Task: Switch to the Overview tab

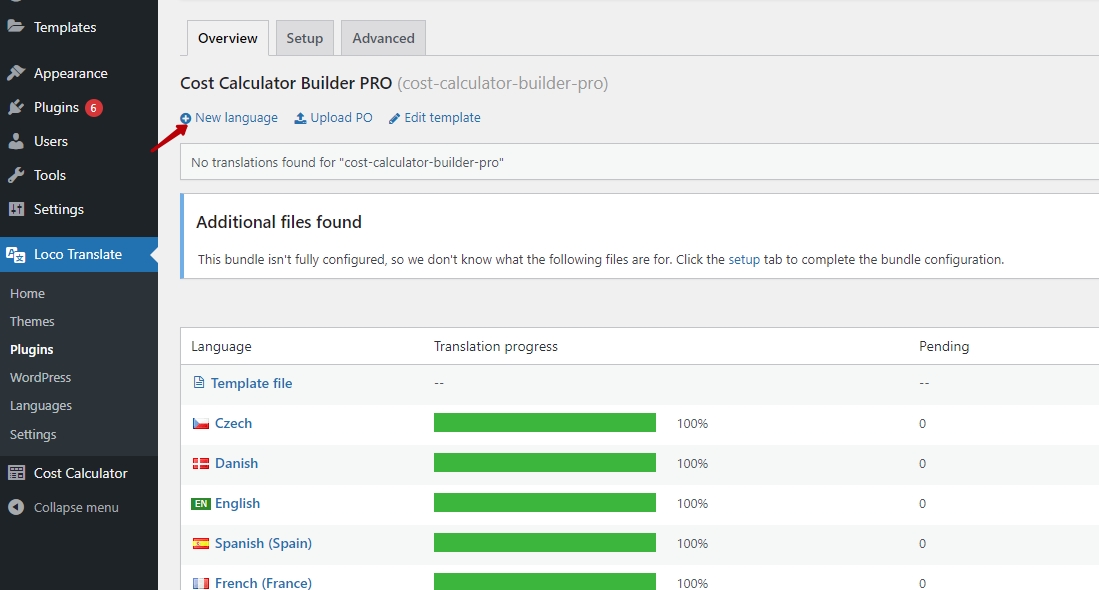Action: click(x=228, y=38)
